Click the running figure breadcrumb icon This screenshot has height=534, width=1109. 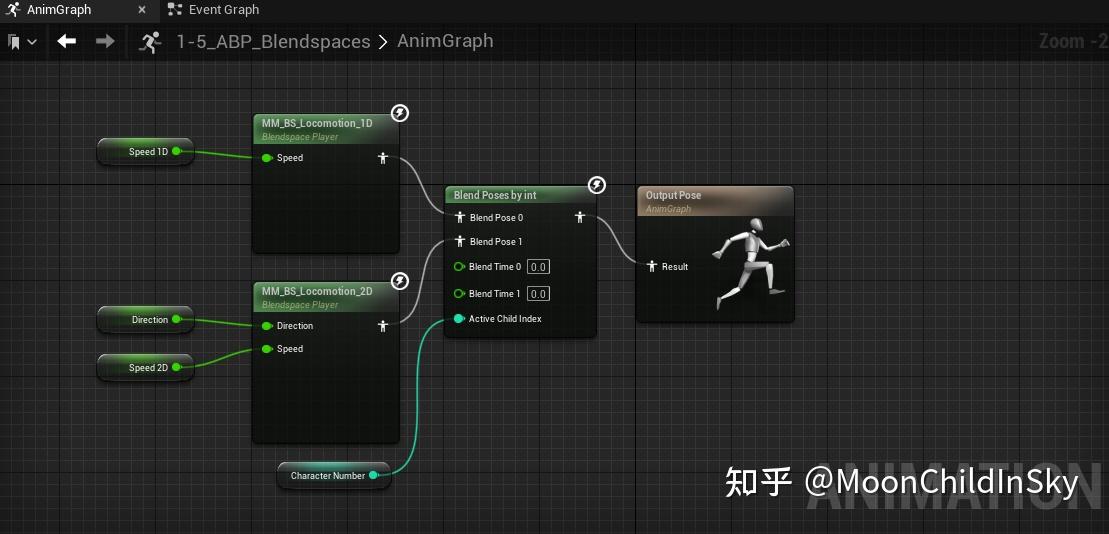(x=151, y=42)
